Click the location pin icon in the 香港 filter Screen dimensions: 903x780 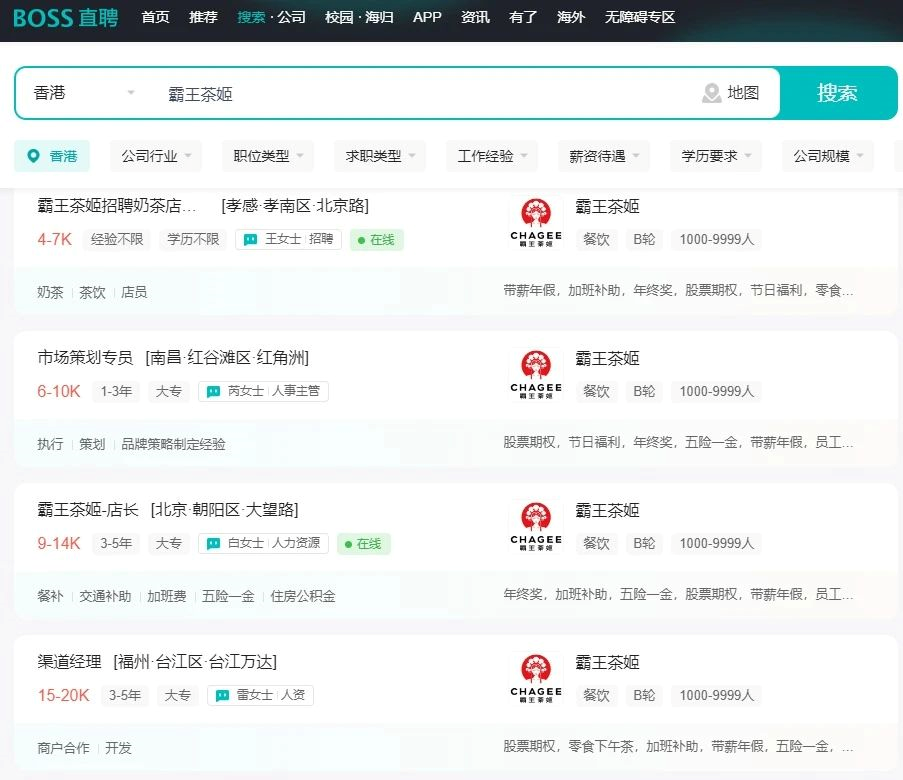[x=33, y=156]
